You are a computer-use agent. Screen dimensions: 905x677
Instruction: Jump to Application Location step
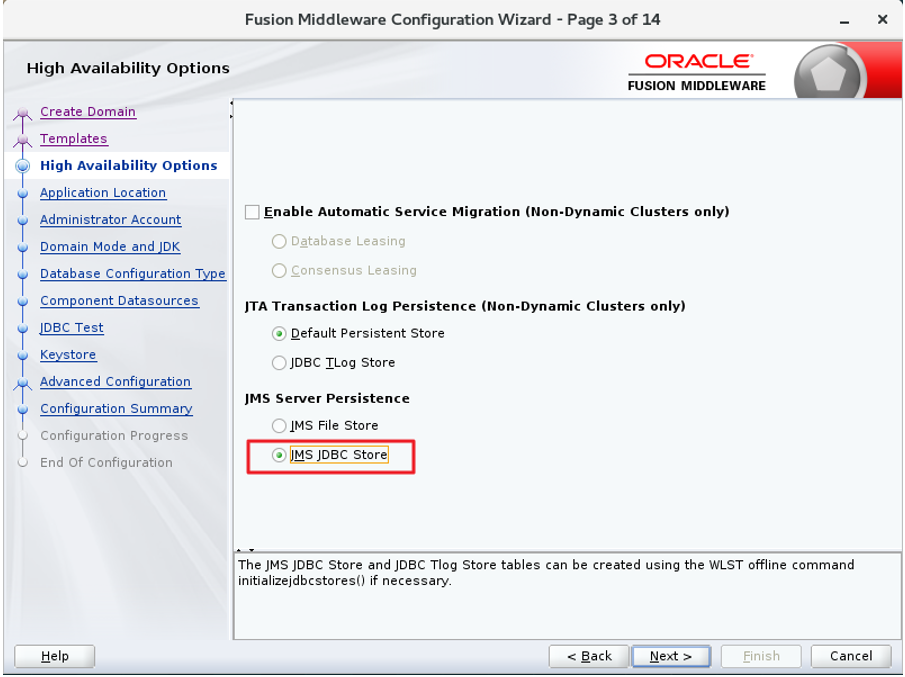[103, 193]
